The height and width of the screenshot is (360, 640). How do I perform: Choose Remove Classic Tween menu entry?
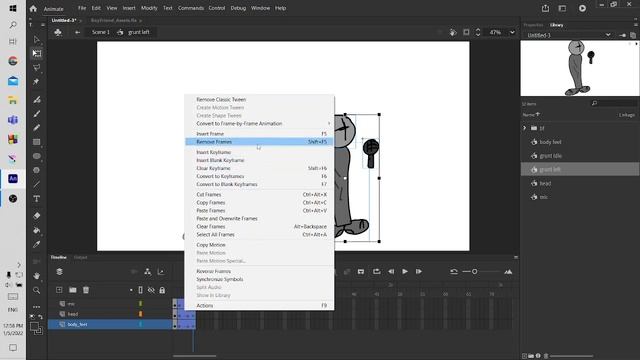click(x=259, y=100)
